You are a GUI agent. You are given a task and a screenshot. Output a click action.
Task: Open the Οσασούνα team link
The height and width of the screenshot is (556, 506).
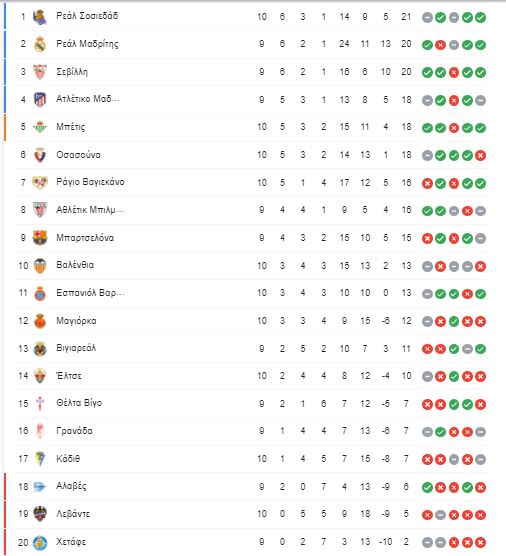click(78, 155)
